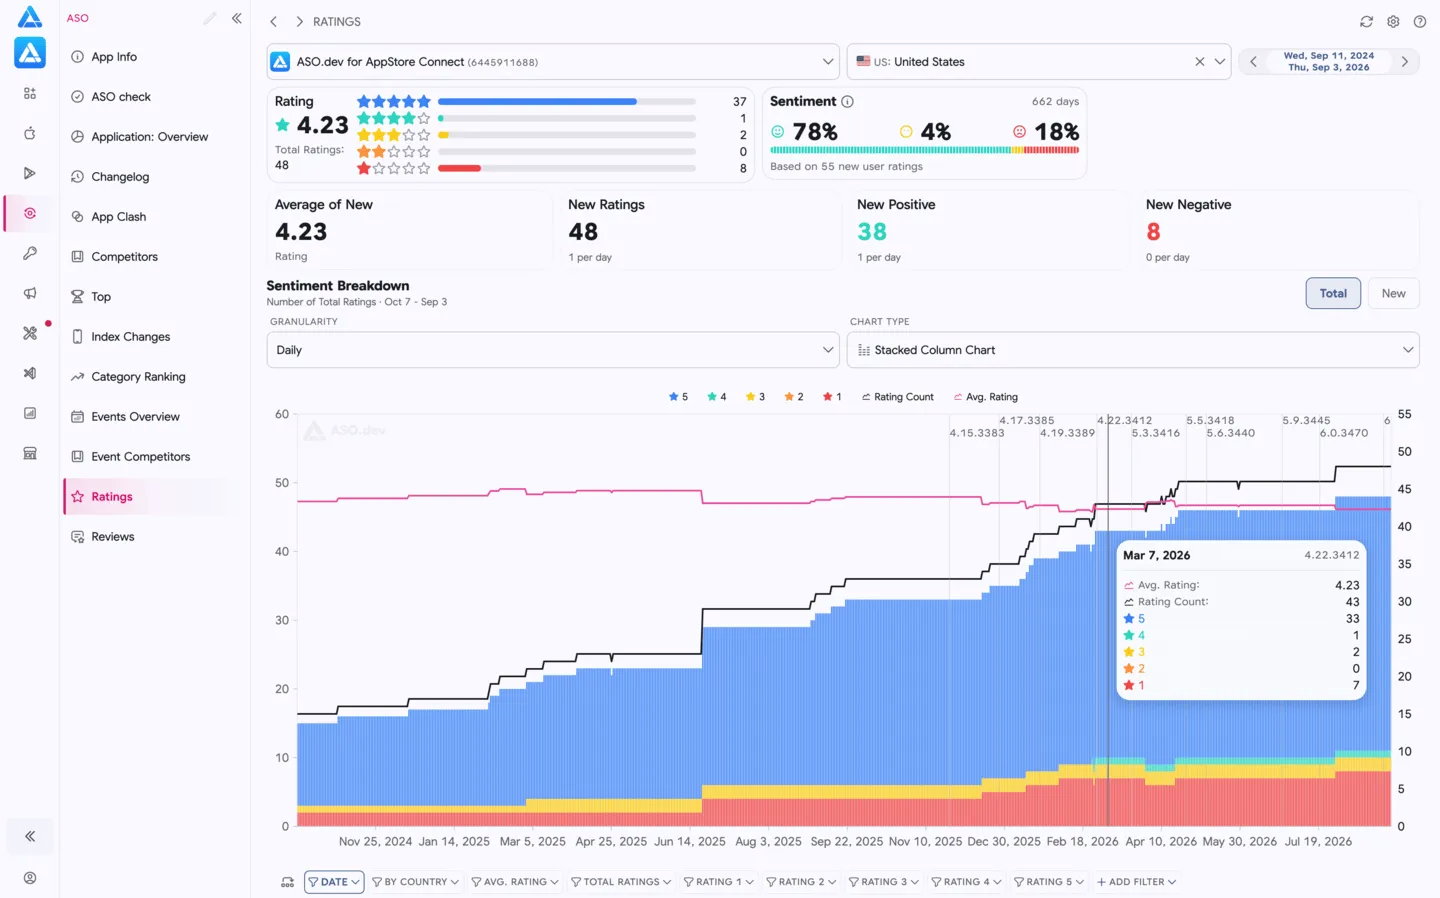Collapse the ASO sidebar panel
This screenshot has height=898, width=1440.
click(237, 18)
